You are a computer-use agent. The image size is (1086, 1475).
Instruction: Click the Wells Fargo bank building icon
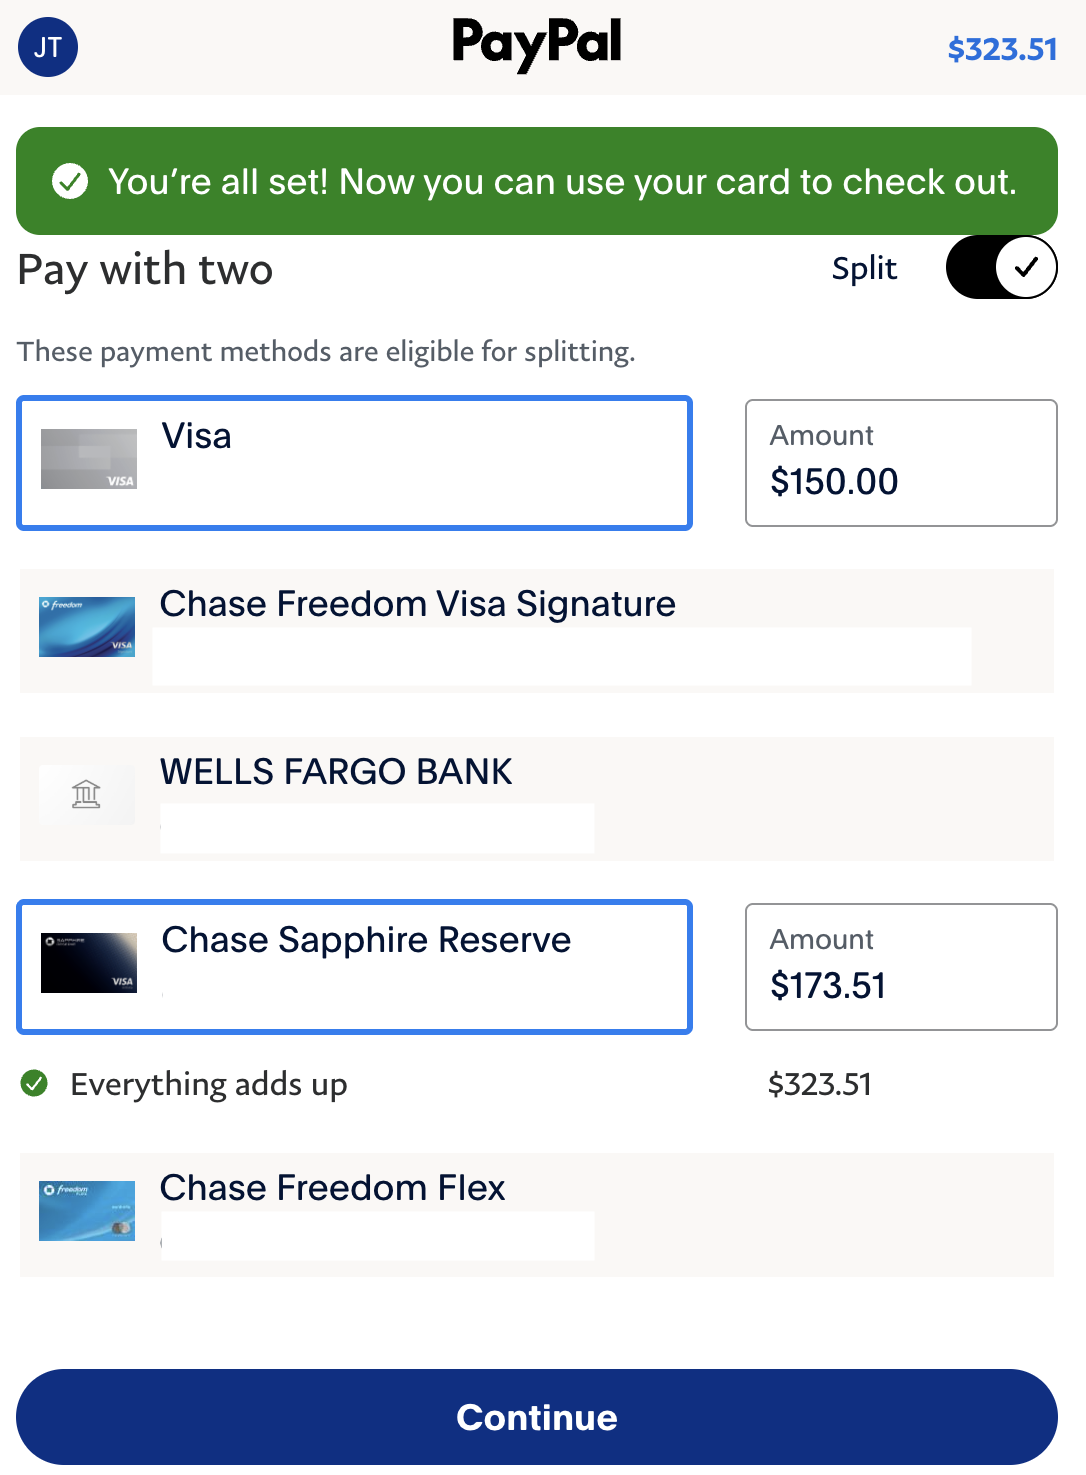click(87, 795)
